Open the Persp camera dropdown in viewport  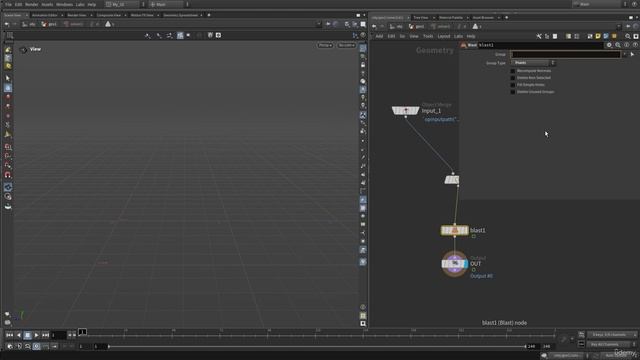325,45
